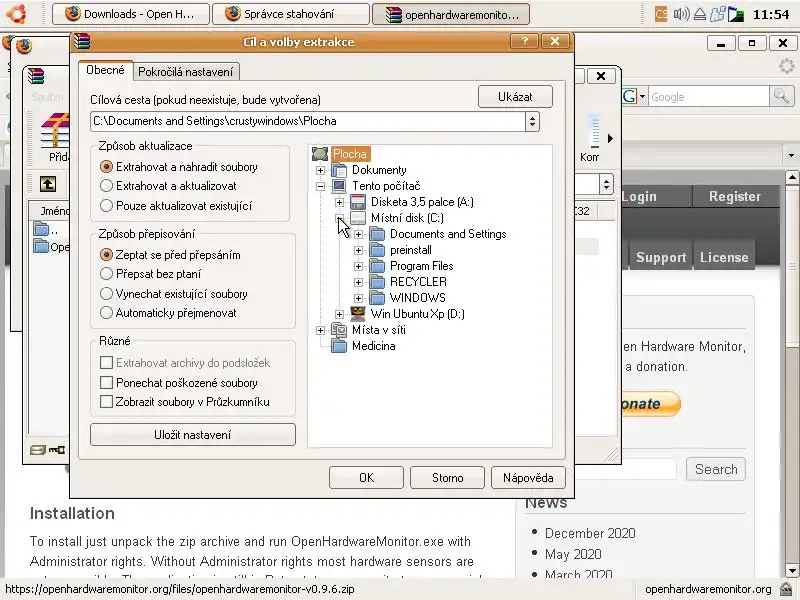
Task: Click the RECYCLER folder icon
Action: 377,282
